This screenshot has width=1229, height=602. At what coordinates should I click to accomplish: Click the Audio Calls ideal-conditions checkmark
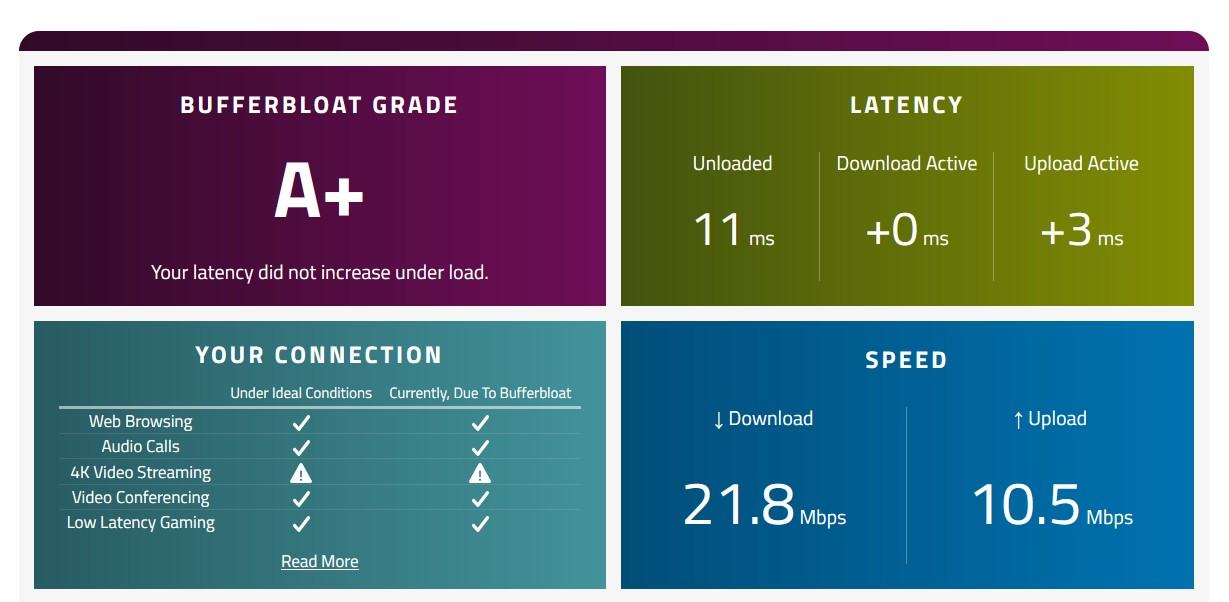click(x=301, y=447)
